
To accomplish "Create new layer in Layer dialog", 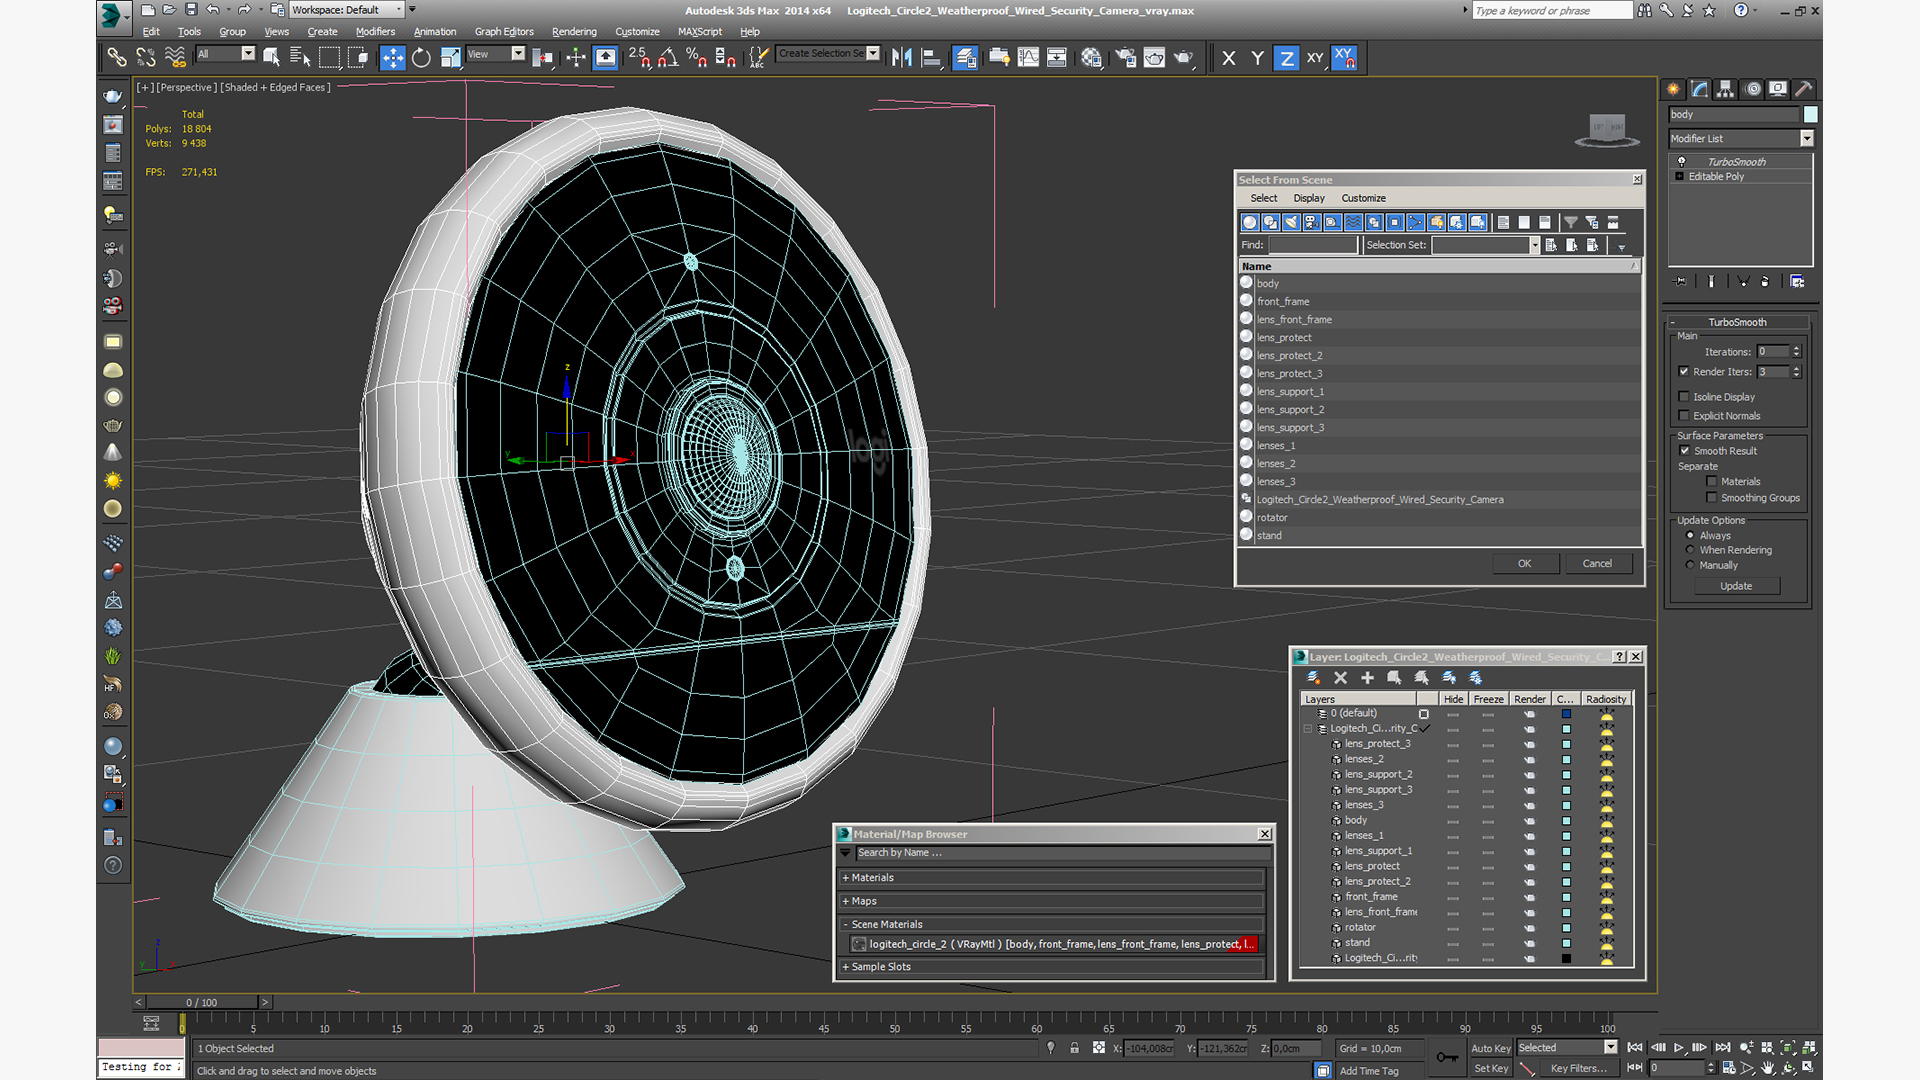I will pos(1313,678).
